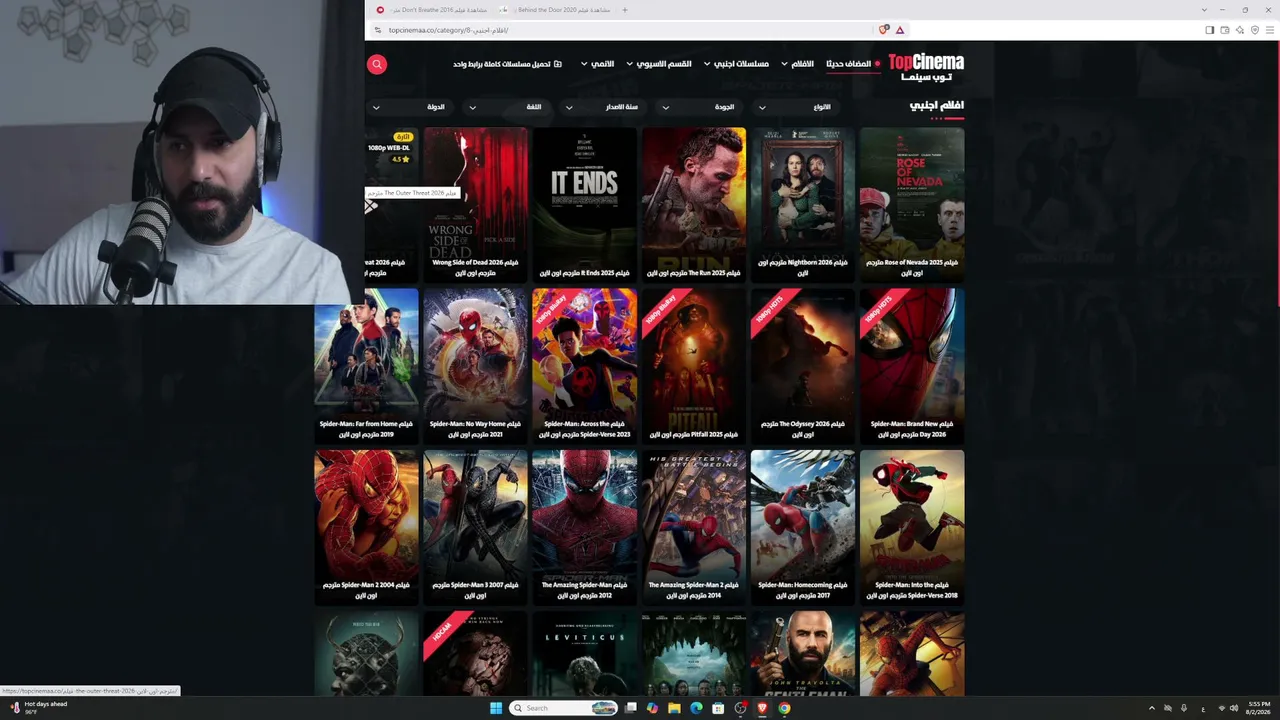1280x720 pixels.
Task: Open Spider-Man: No Way Home 2021 poster
Action: (476, 366)
